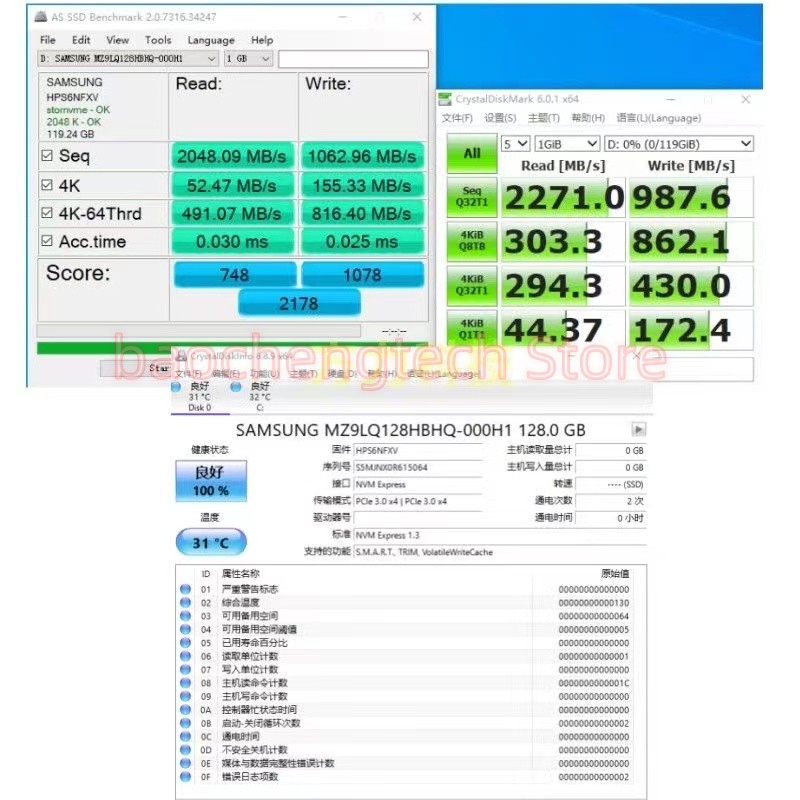Screen dimensions: 800x800
Task: Click the status dot for 已用寿命百分比 row
Action: pos(185,642)
